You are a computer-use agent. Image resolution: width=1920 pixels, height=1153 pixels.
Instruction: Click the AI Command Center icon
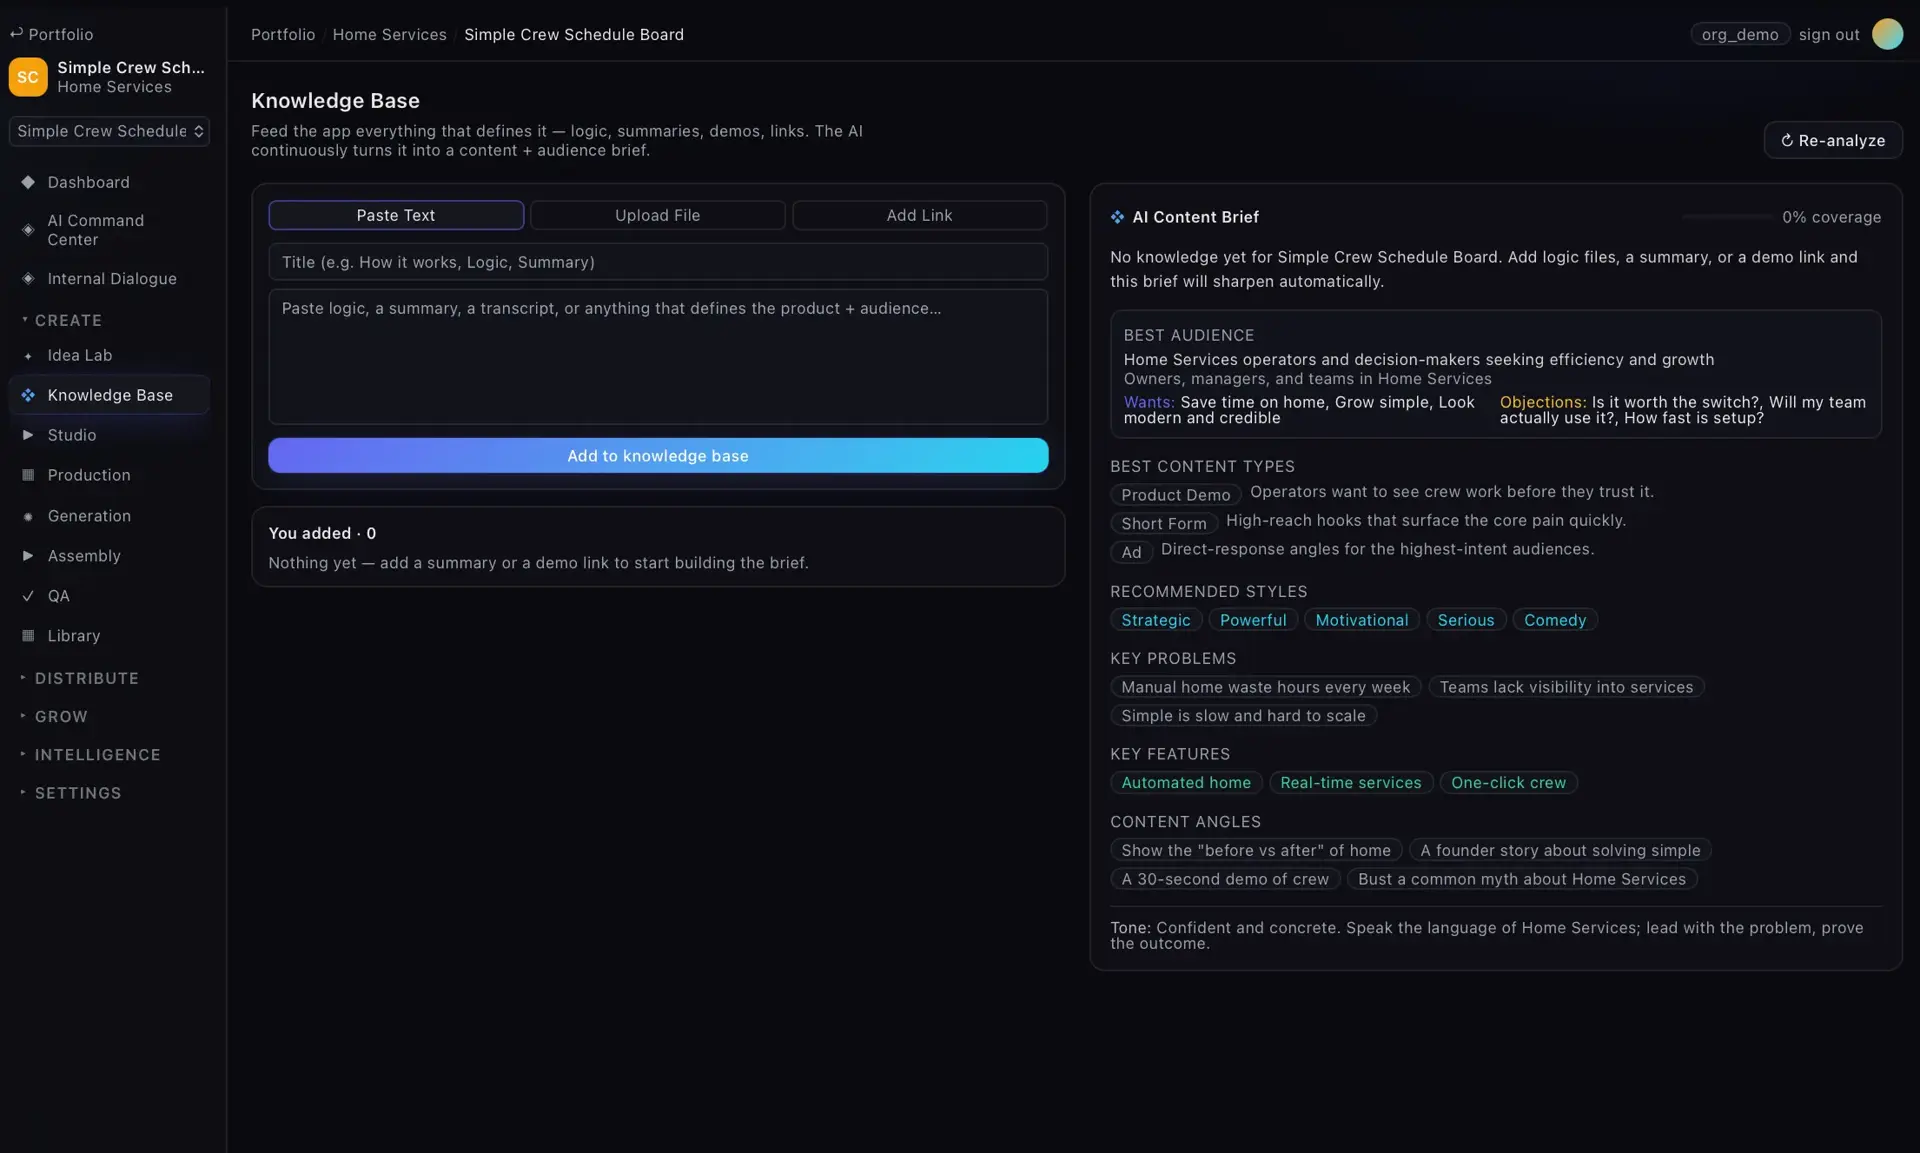point(28,230)
